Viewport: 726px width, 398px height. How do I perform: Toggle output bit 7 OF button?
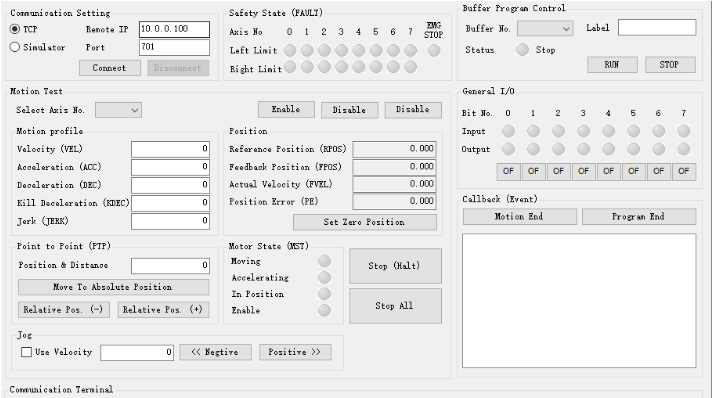click(x=683, y=171)
